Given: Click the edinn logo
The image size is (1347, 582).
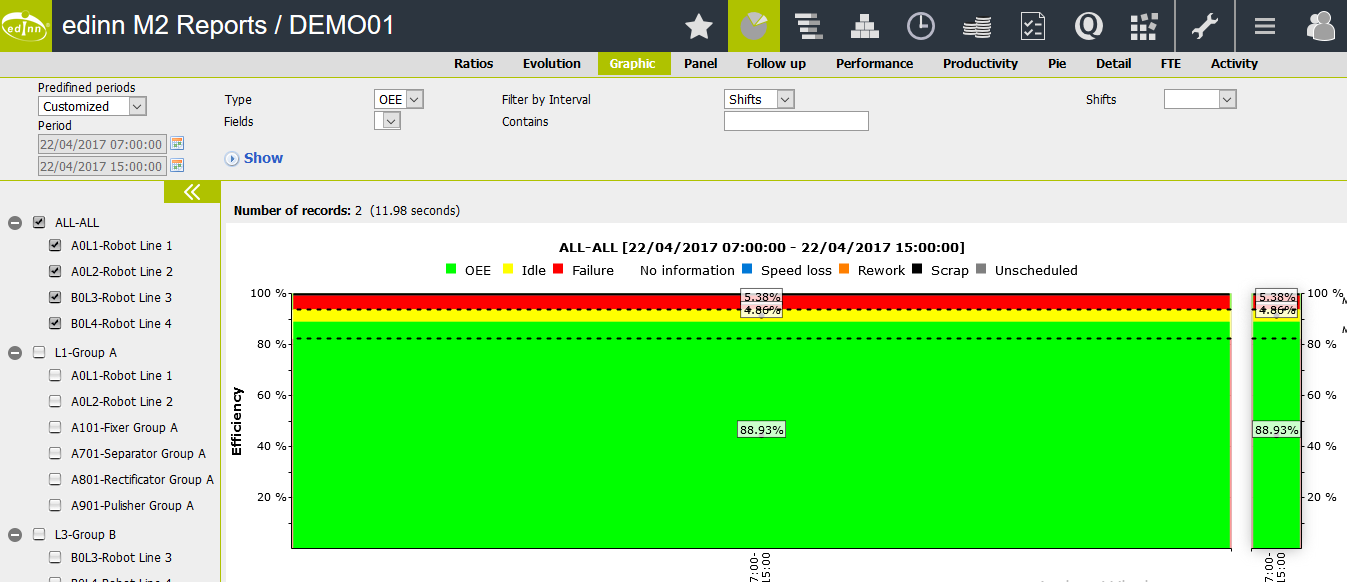Looking at the screenshot, I should 26,26.
